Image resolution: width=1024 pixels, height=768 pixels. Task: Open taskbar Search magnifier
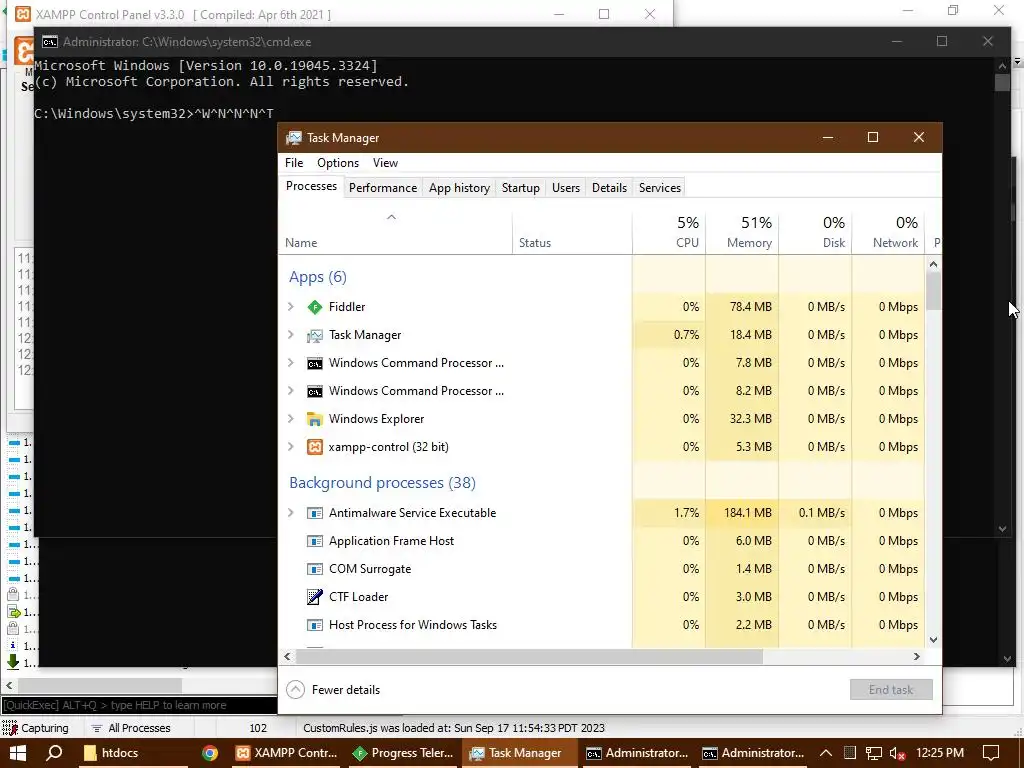(x=55, y=753)
